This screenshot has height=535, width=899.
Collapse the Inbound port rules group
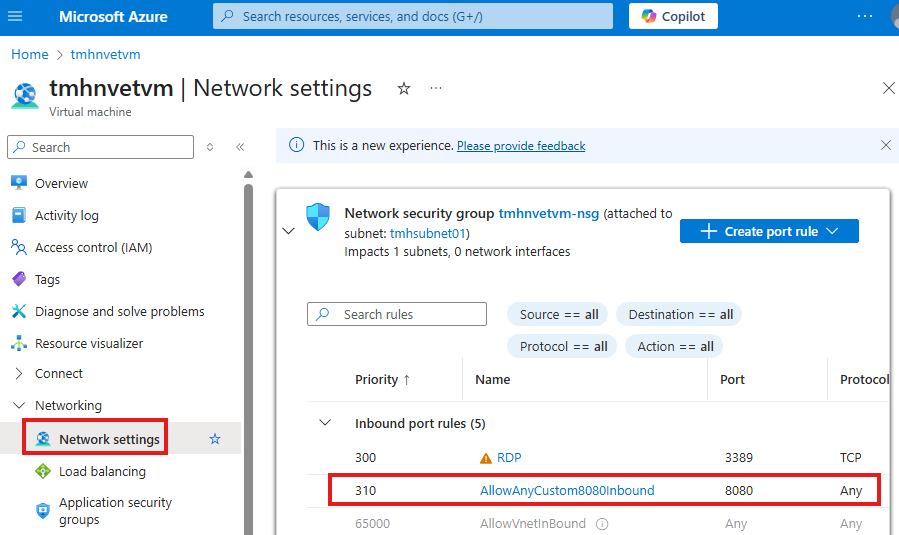click(x=325, y=423)
